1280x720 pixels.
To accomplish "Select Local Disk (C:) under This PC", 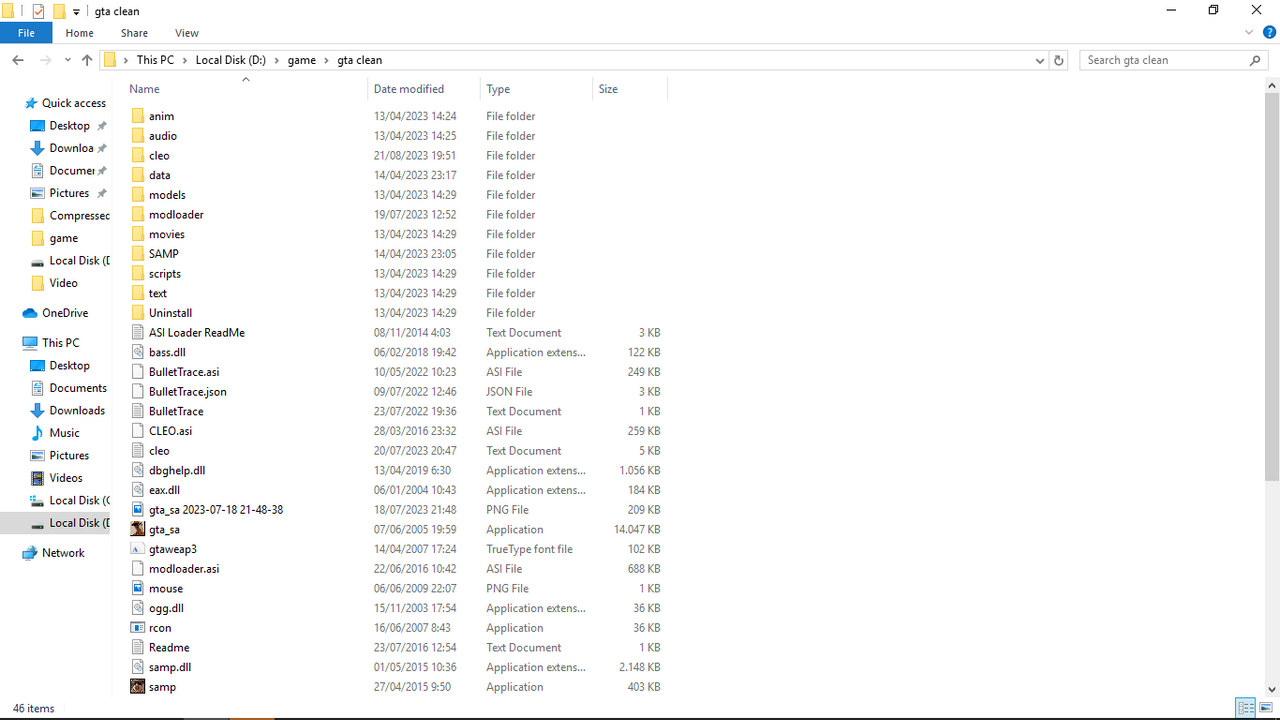I will click(79, 500).
